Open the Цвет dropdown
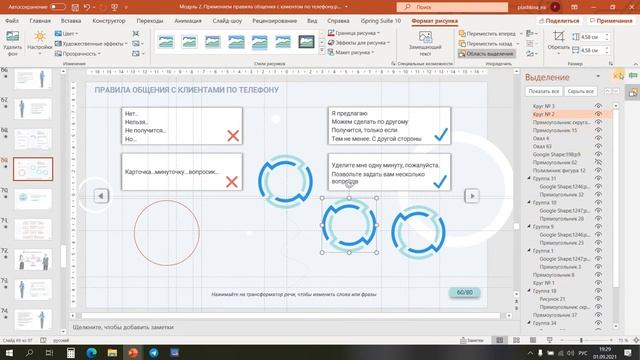This screenshot has width=640, height=360. pos(67,33)
